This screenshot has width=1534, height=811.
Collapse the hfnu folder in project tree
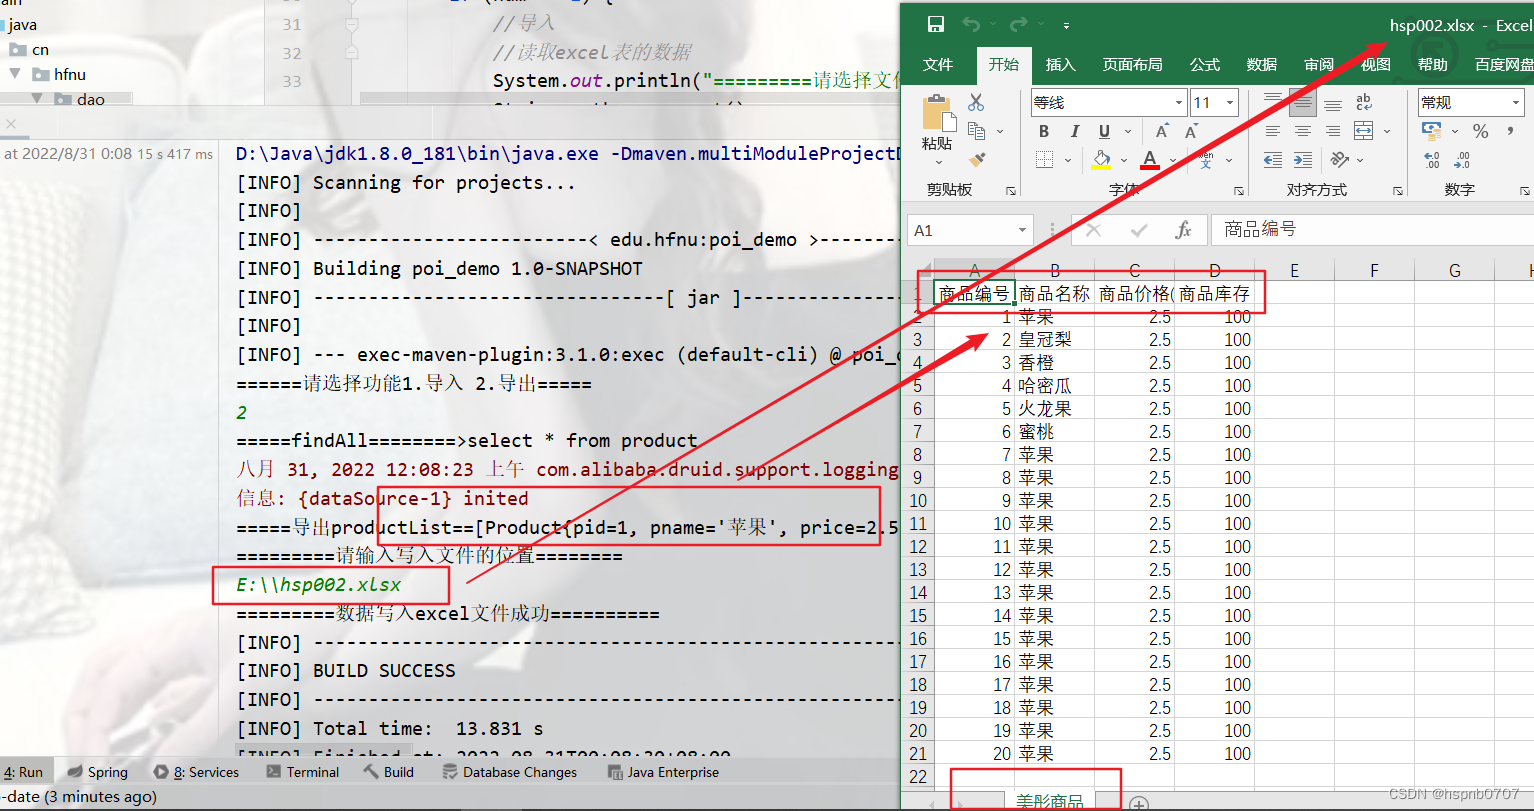(14, 74)
